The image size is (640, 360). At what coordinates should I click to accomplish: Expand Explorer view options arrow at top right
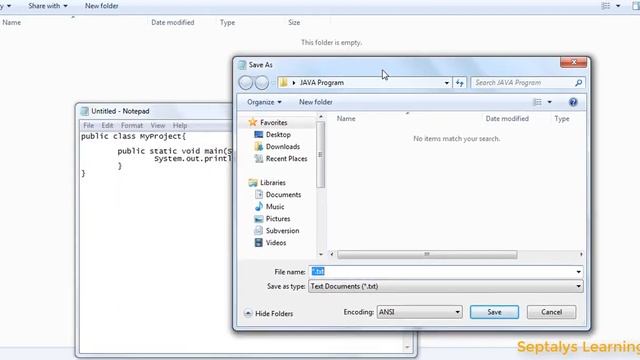click(x=618, y=6)
